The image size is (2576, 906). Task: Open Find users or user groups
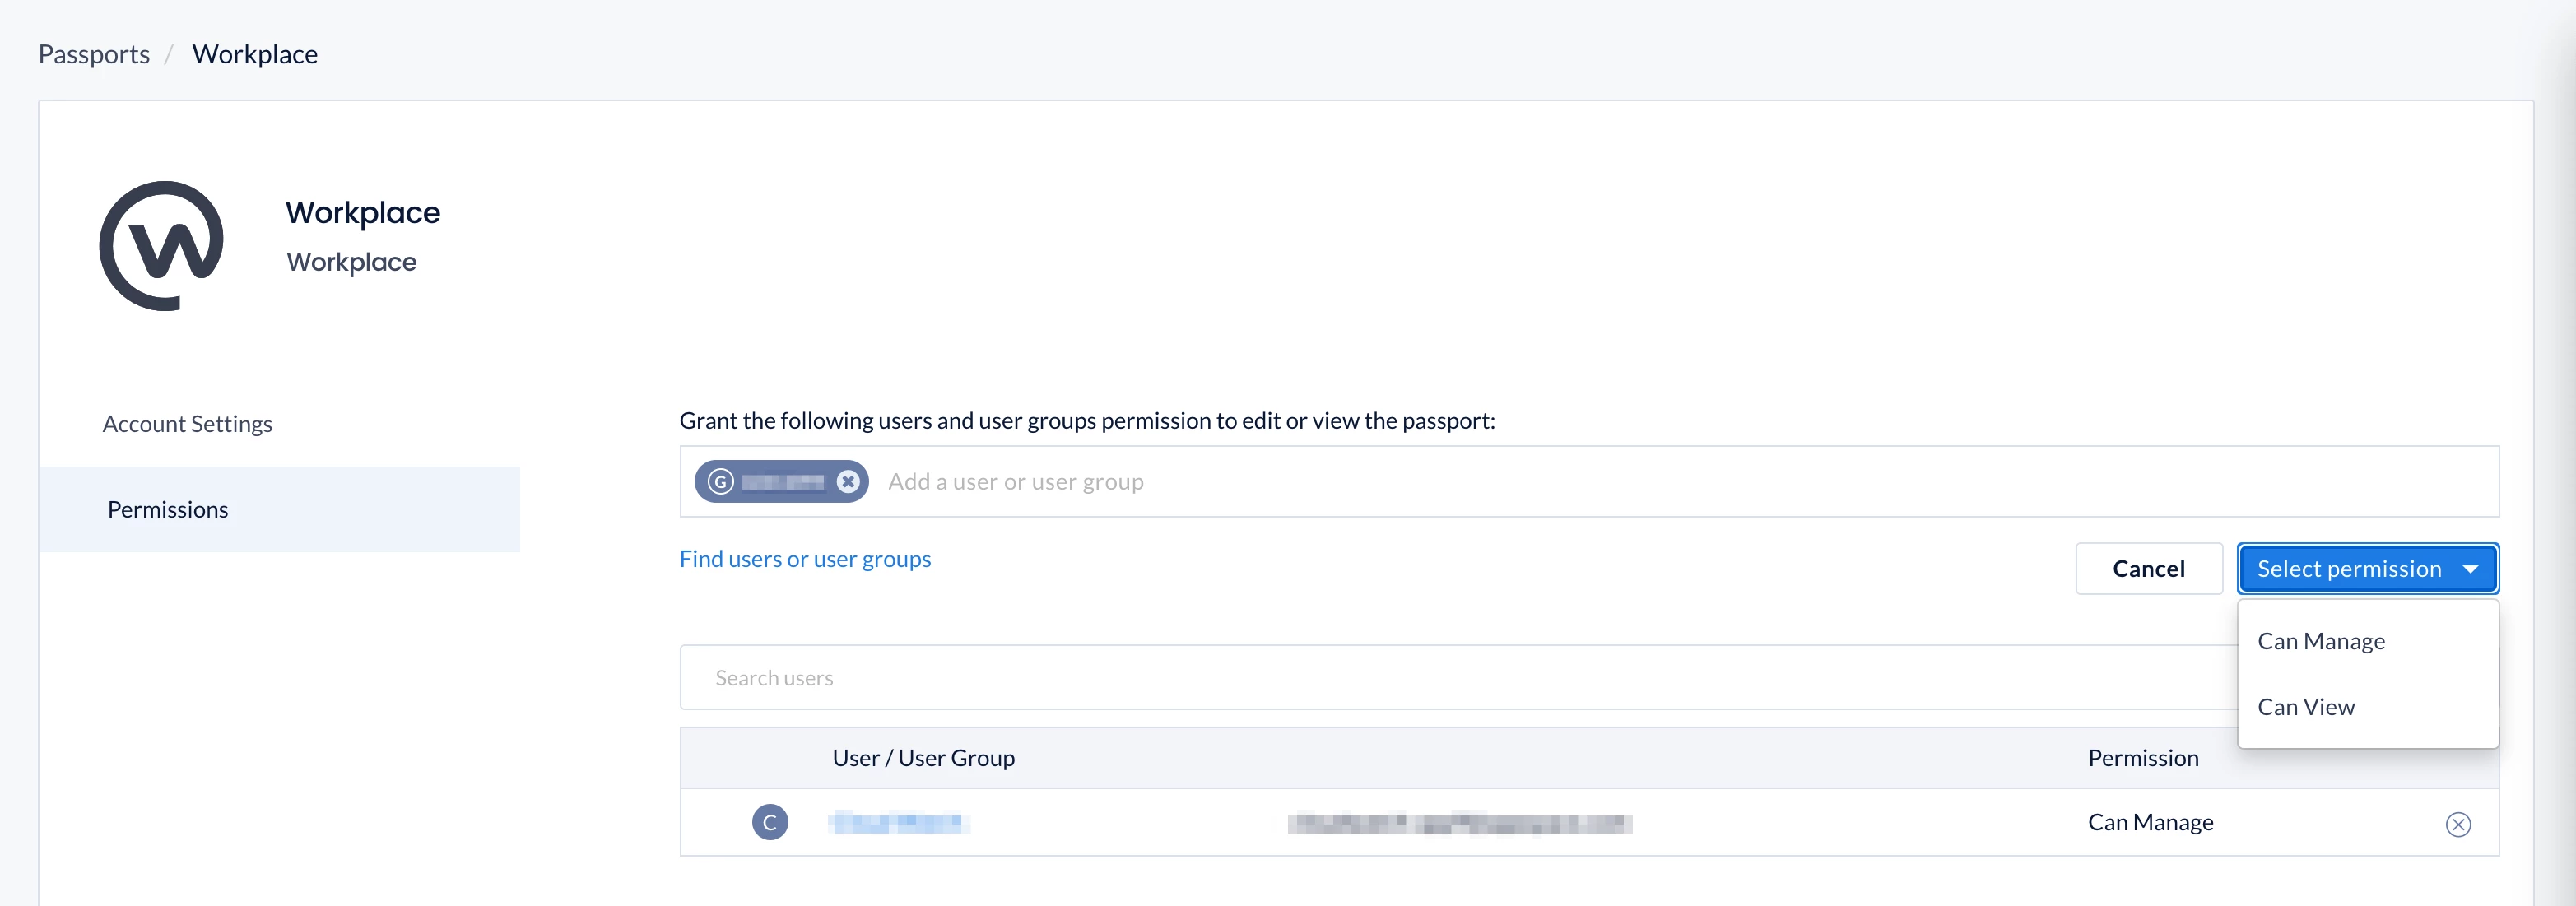point(804,559)
